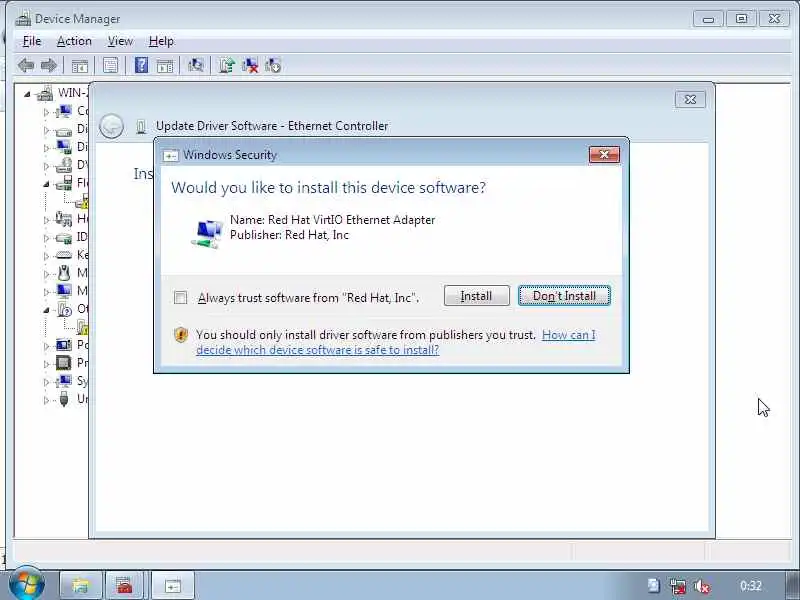Image resolution: width=800 pixels, height=600 pixels.
Task: Select the IDE controllers category icon
Action: tap(64, 237)
